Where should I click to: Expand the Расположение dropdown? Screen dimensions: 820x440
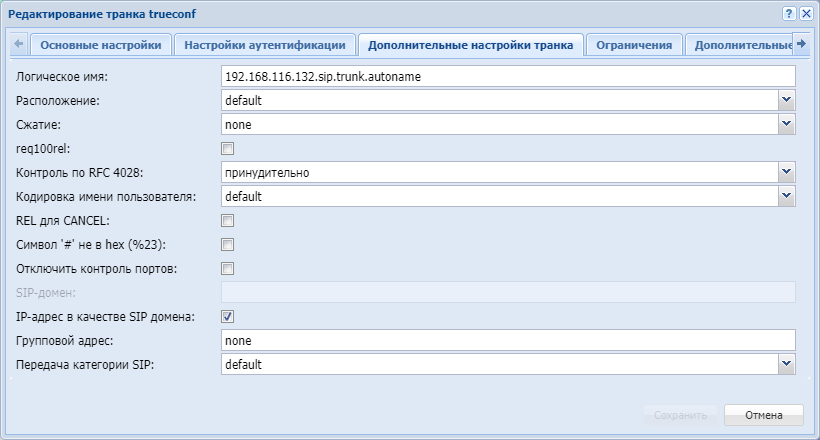(x=787, y=100)
